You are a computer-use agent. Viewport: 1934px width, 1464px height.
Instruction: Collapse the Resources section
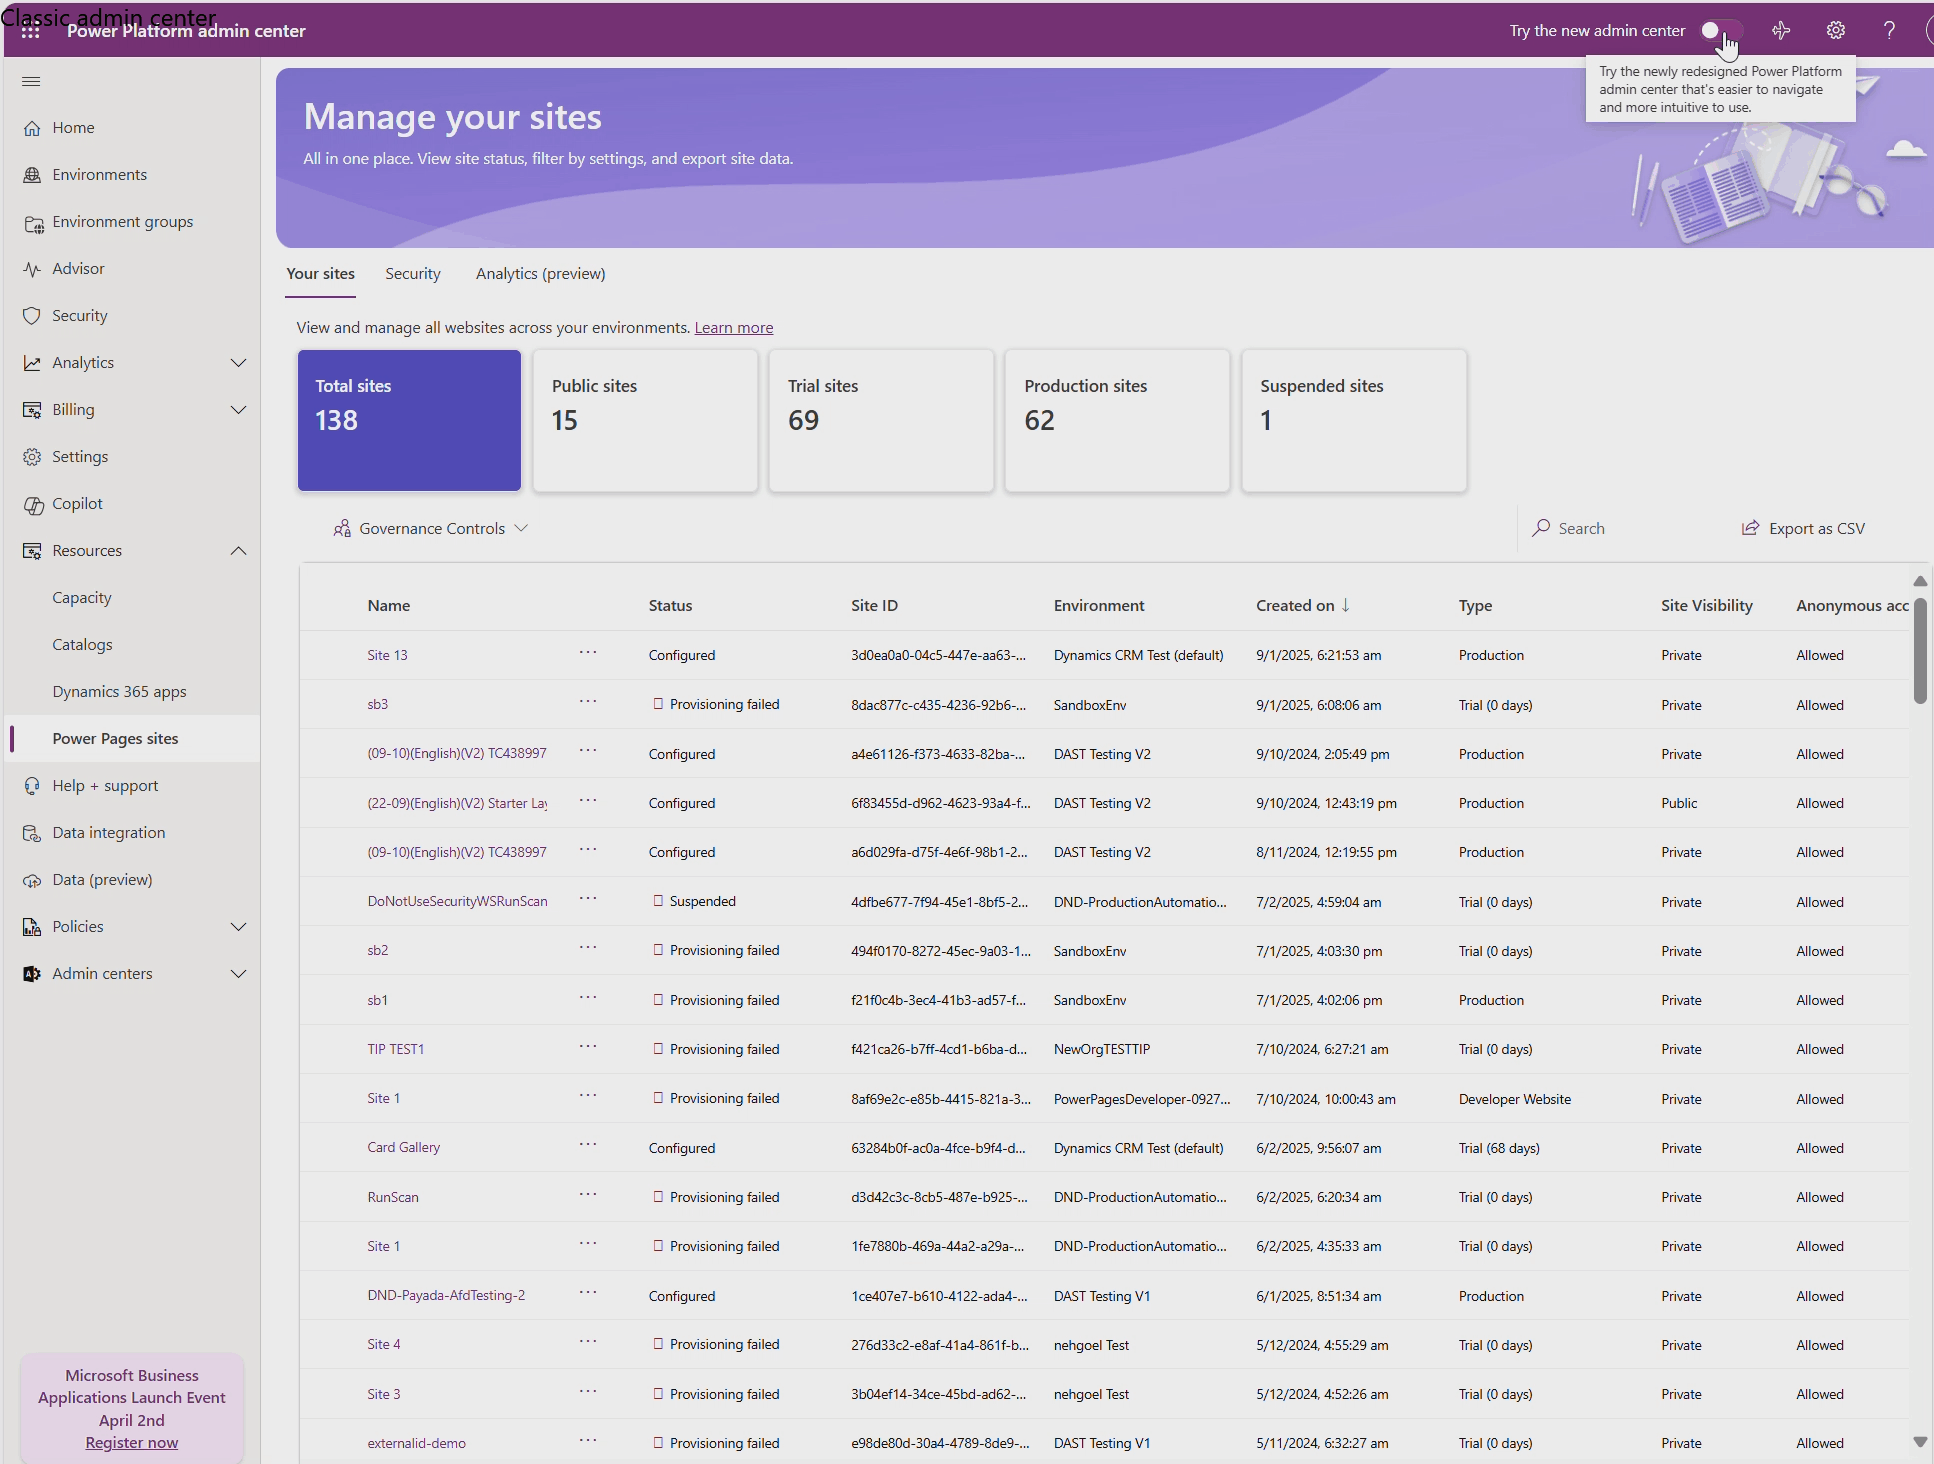[238, 550]
